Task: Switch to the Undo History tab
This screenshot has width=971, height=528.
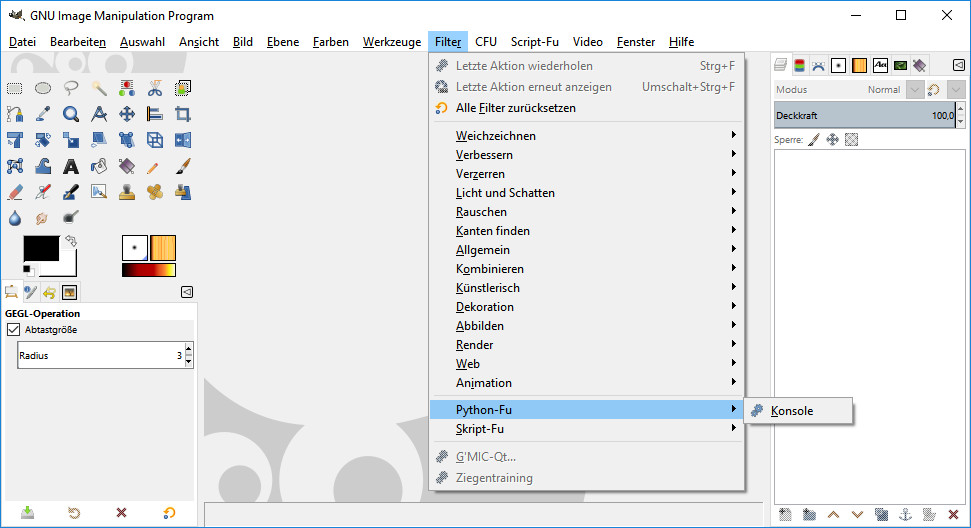Action: pos(50,292)
